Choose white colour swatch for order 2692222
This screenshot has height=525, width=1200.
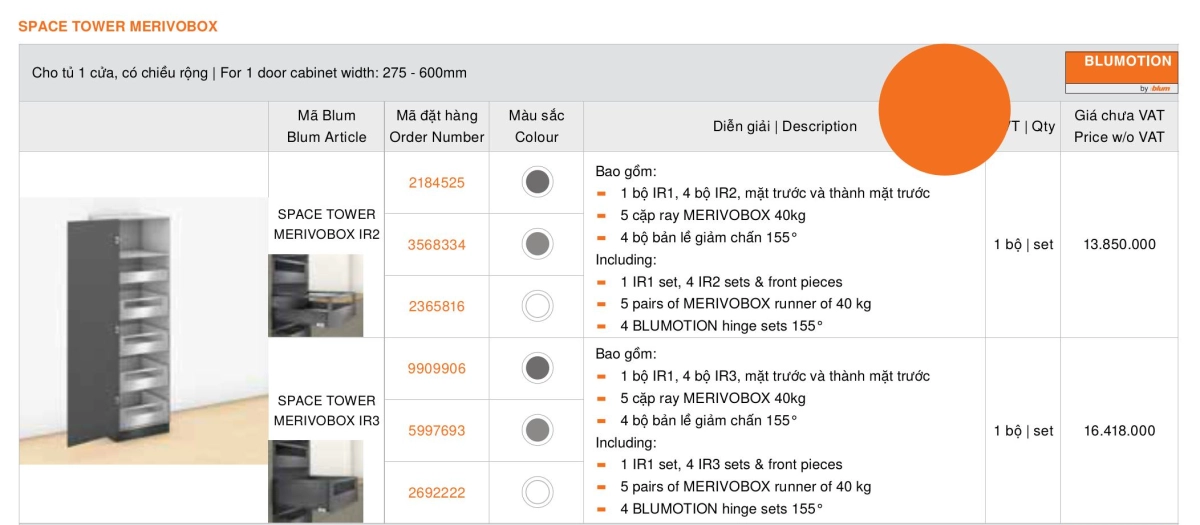(537, 492)
